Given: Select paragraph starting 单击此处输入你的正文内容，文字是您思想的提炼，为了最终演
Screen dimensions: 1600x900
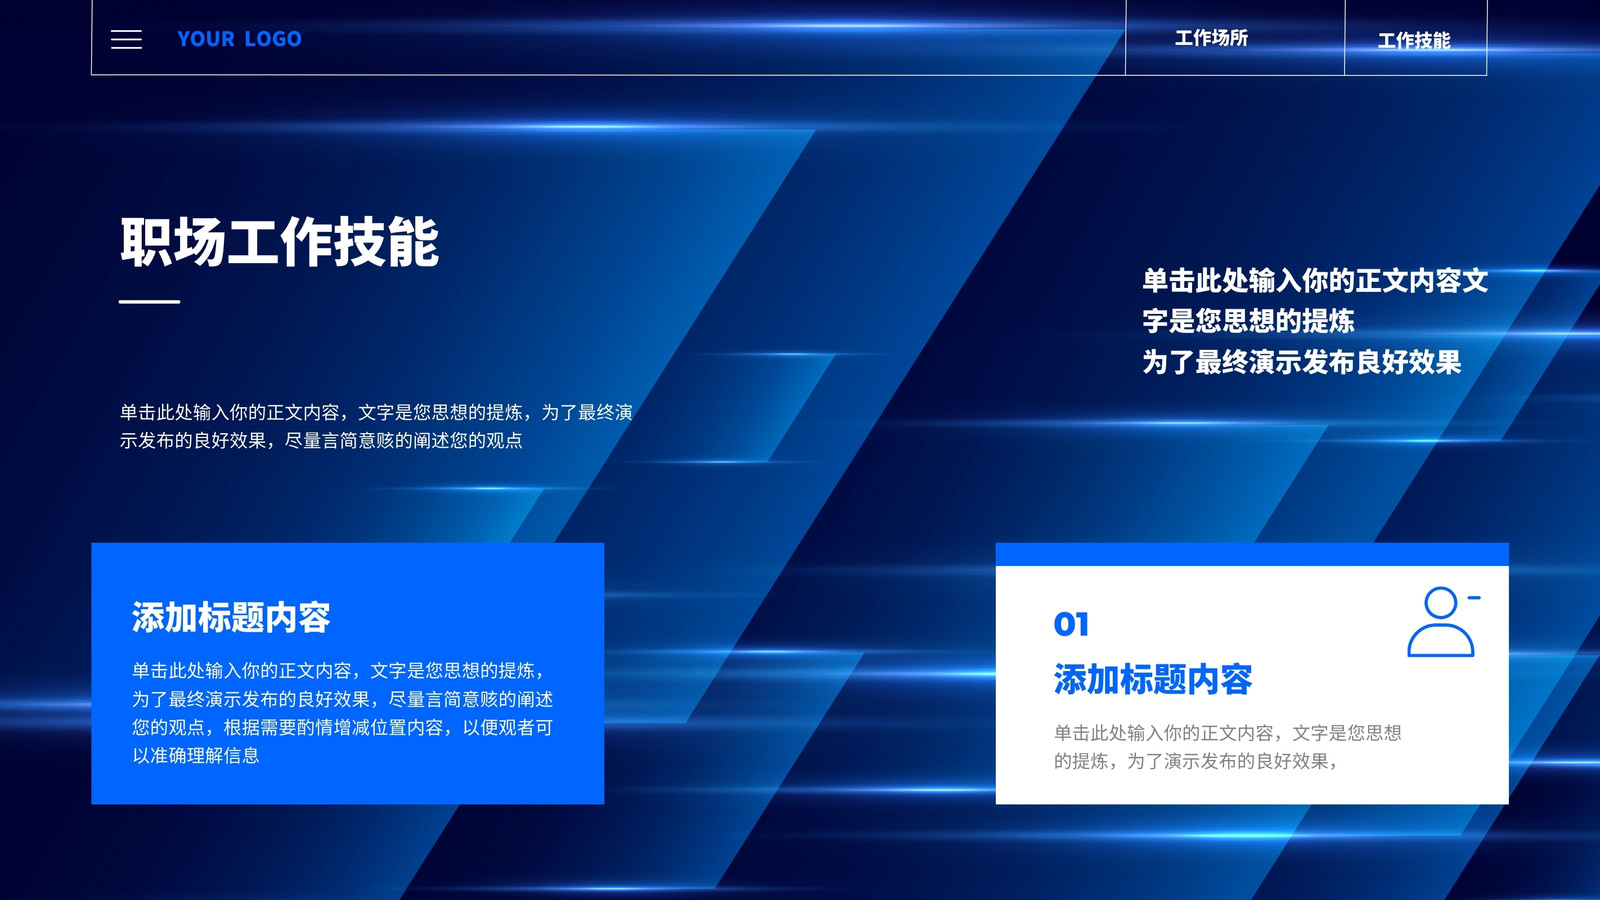Looking at the screenshot, I should coord(376,426).
